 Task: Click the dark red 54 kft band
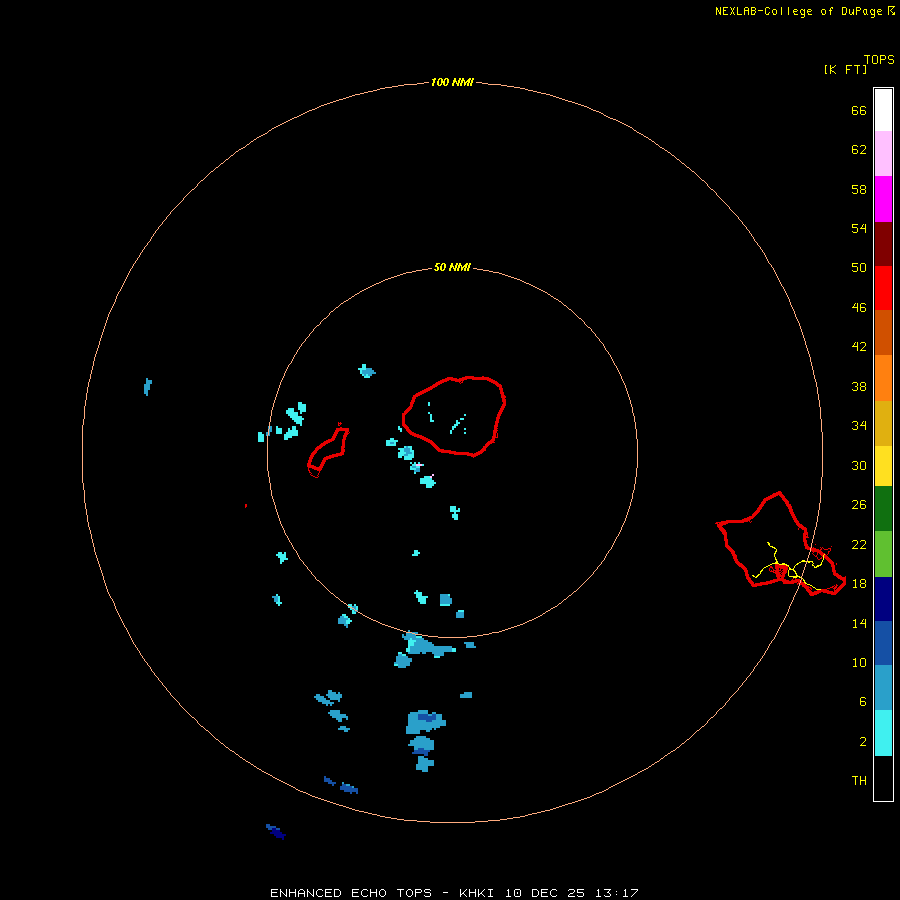(883, 243)
